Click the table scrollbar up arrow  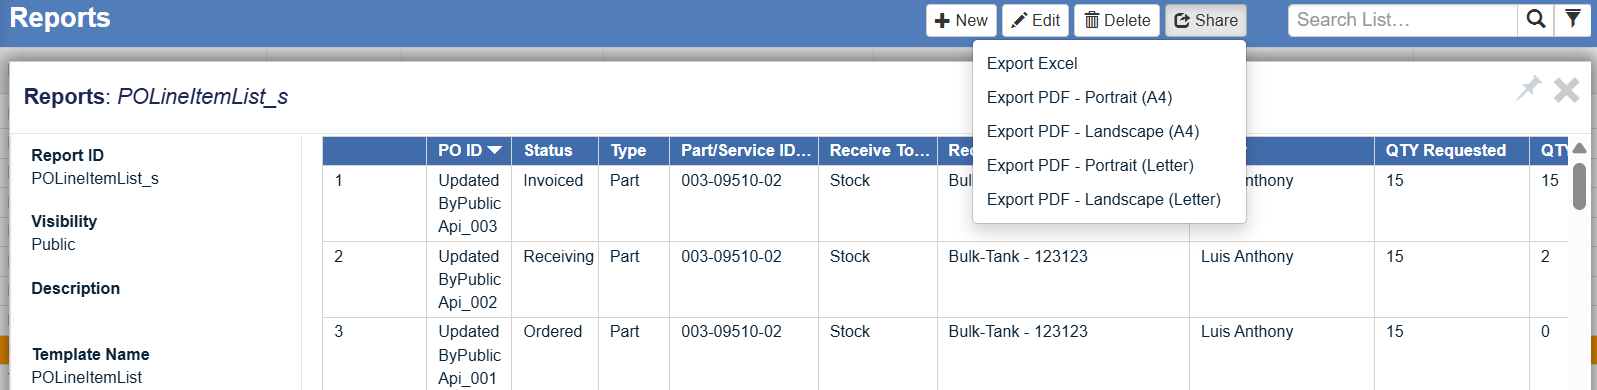pos(1579,148)
